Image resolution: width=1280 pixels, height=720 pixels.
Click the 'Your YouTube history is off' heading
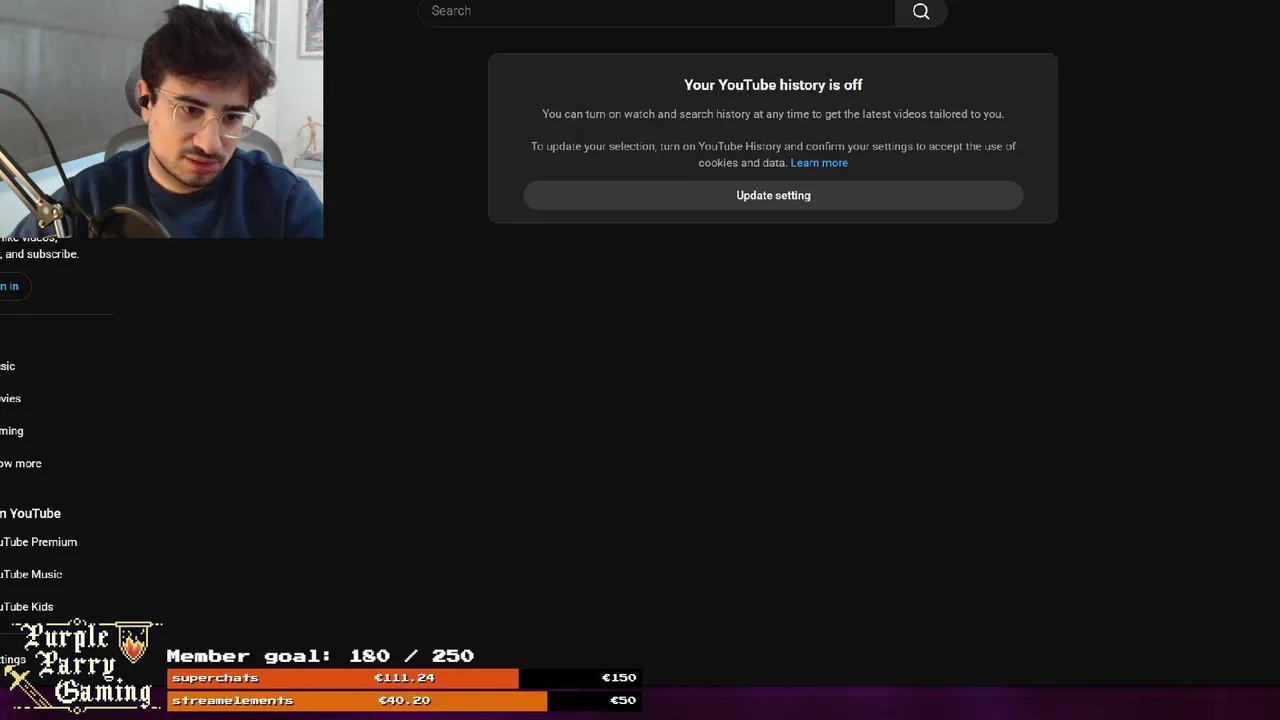click(773, 85)
